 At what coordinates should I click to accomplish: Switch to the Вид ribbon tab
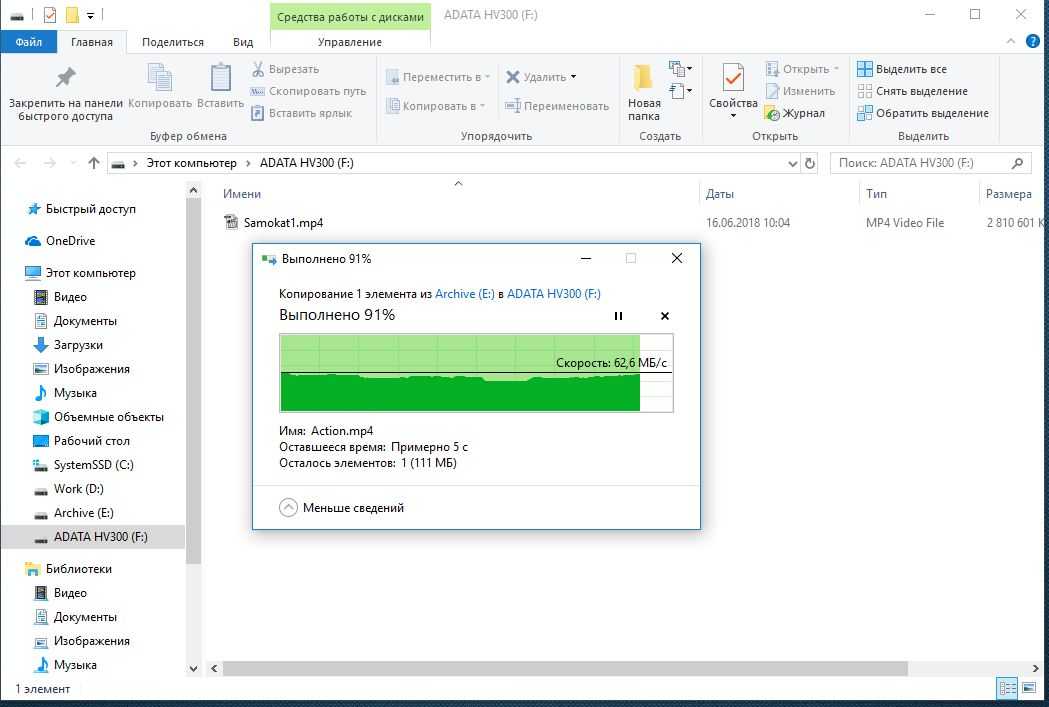[x=243, y=42]
